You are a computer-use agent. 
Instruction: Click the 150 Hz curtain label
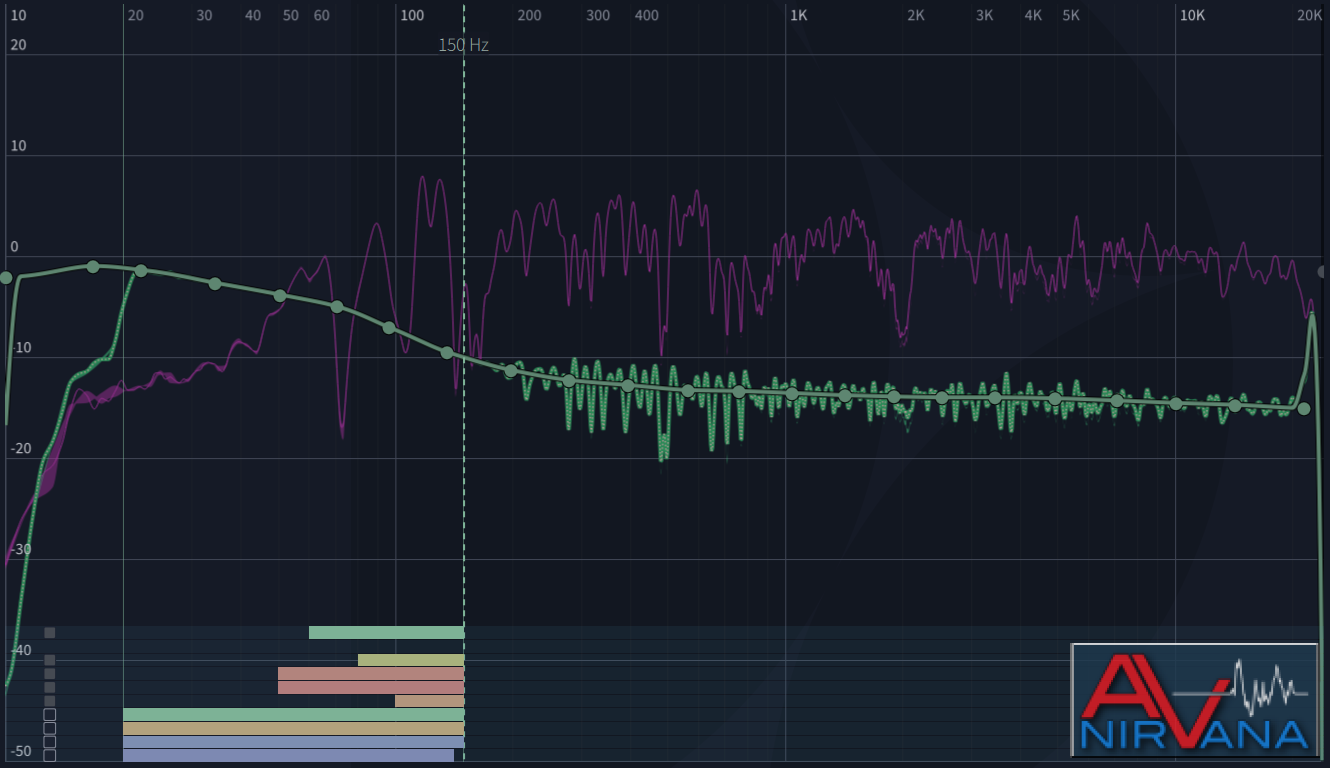pyautogui.click(x=464, y=45)
